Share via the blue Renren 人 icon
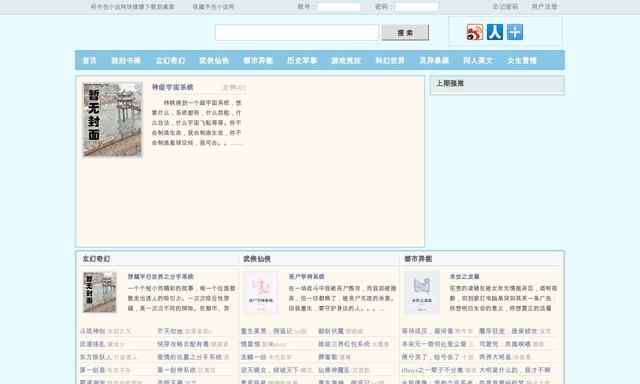640x384 pixels. [495, 32]
